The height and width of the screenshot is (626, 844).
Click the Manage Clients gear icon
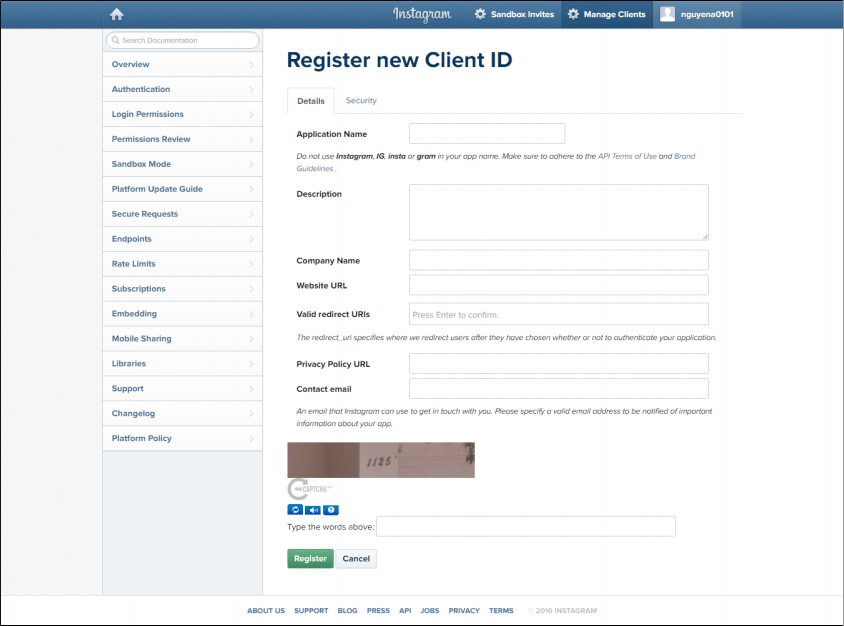pyautogui.click(x=573, y=14)
